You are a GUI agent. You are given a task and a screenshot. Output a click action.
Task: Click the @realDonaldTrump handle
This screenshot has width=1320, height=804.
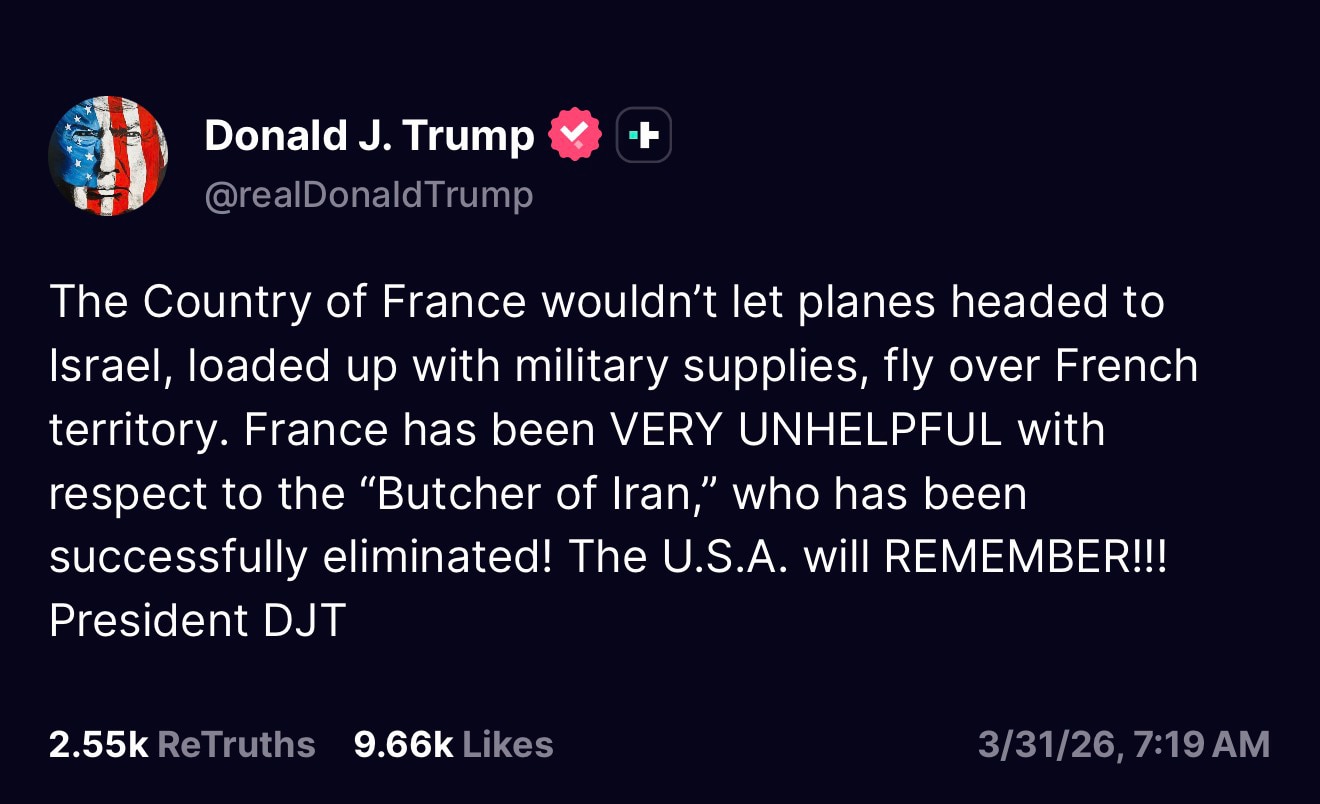click(369, 194)
